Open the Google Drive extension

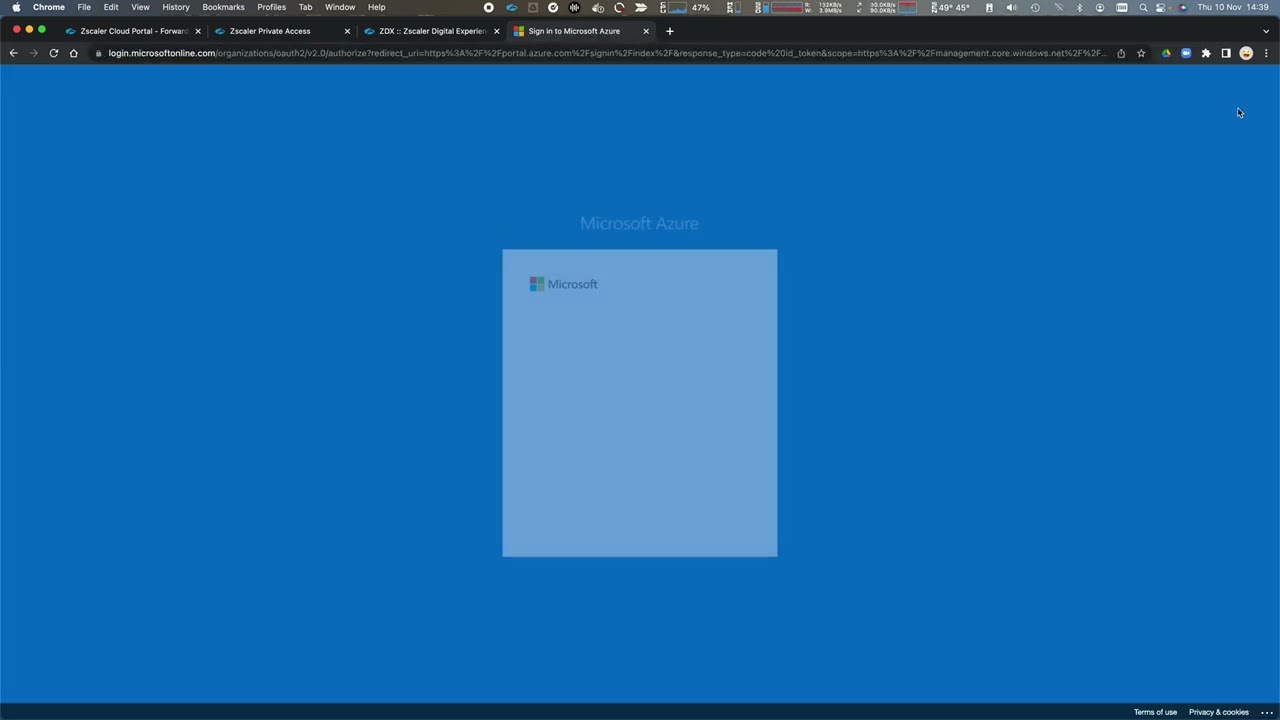click(x=1166, y=53)
